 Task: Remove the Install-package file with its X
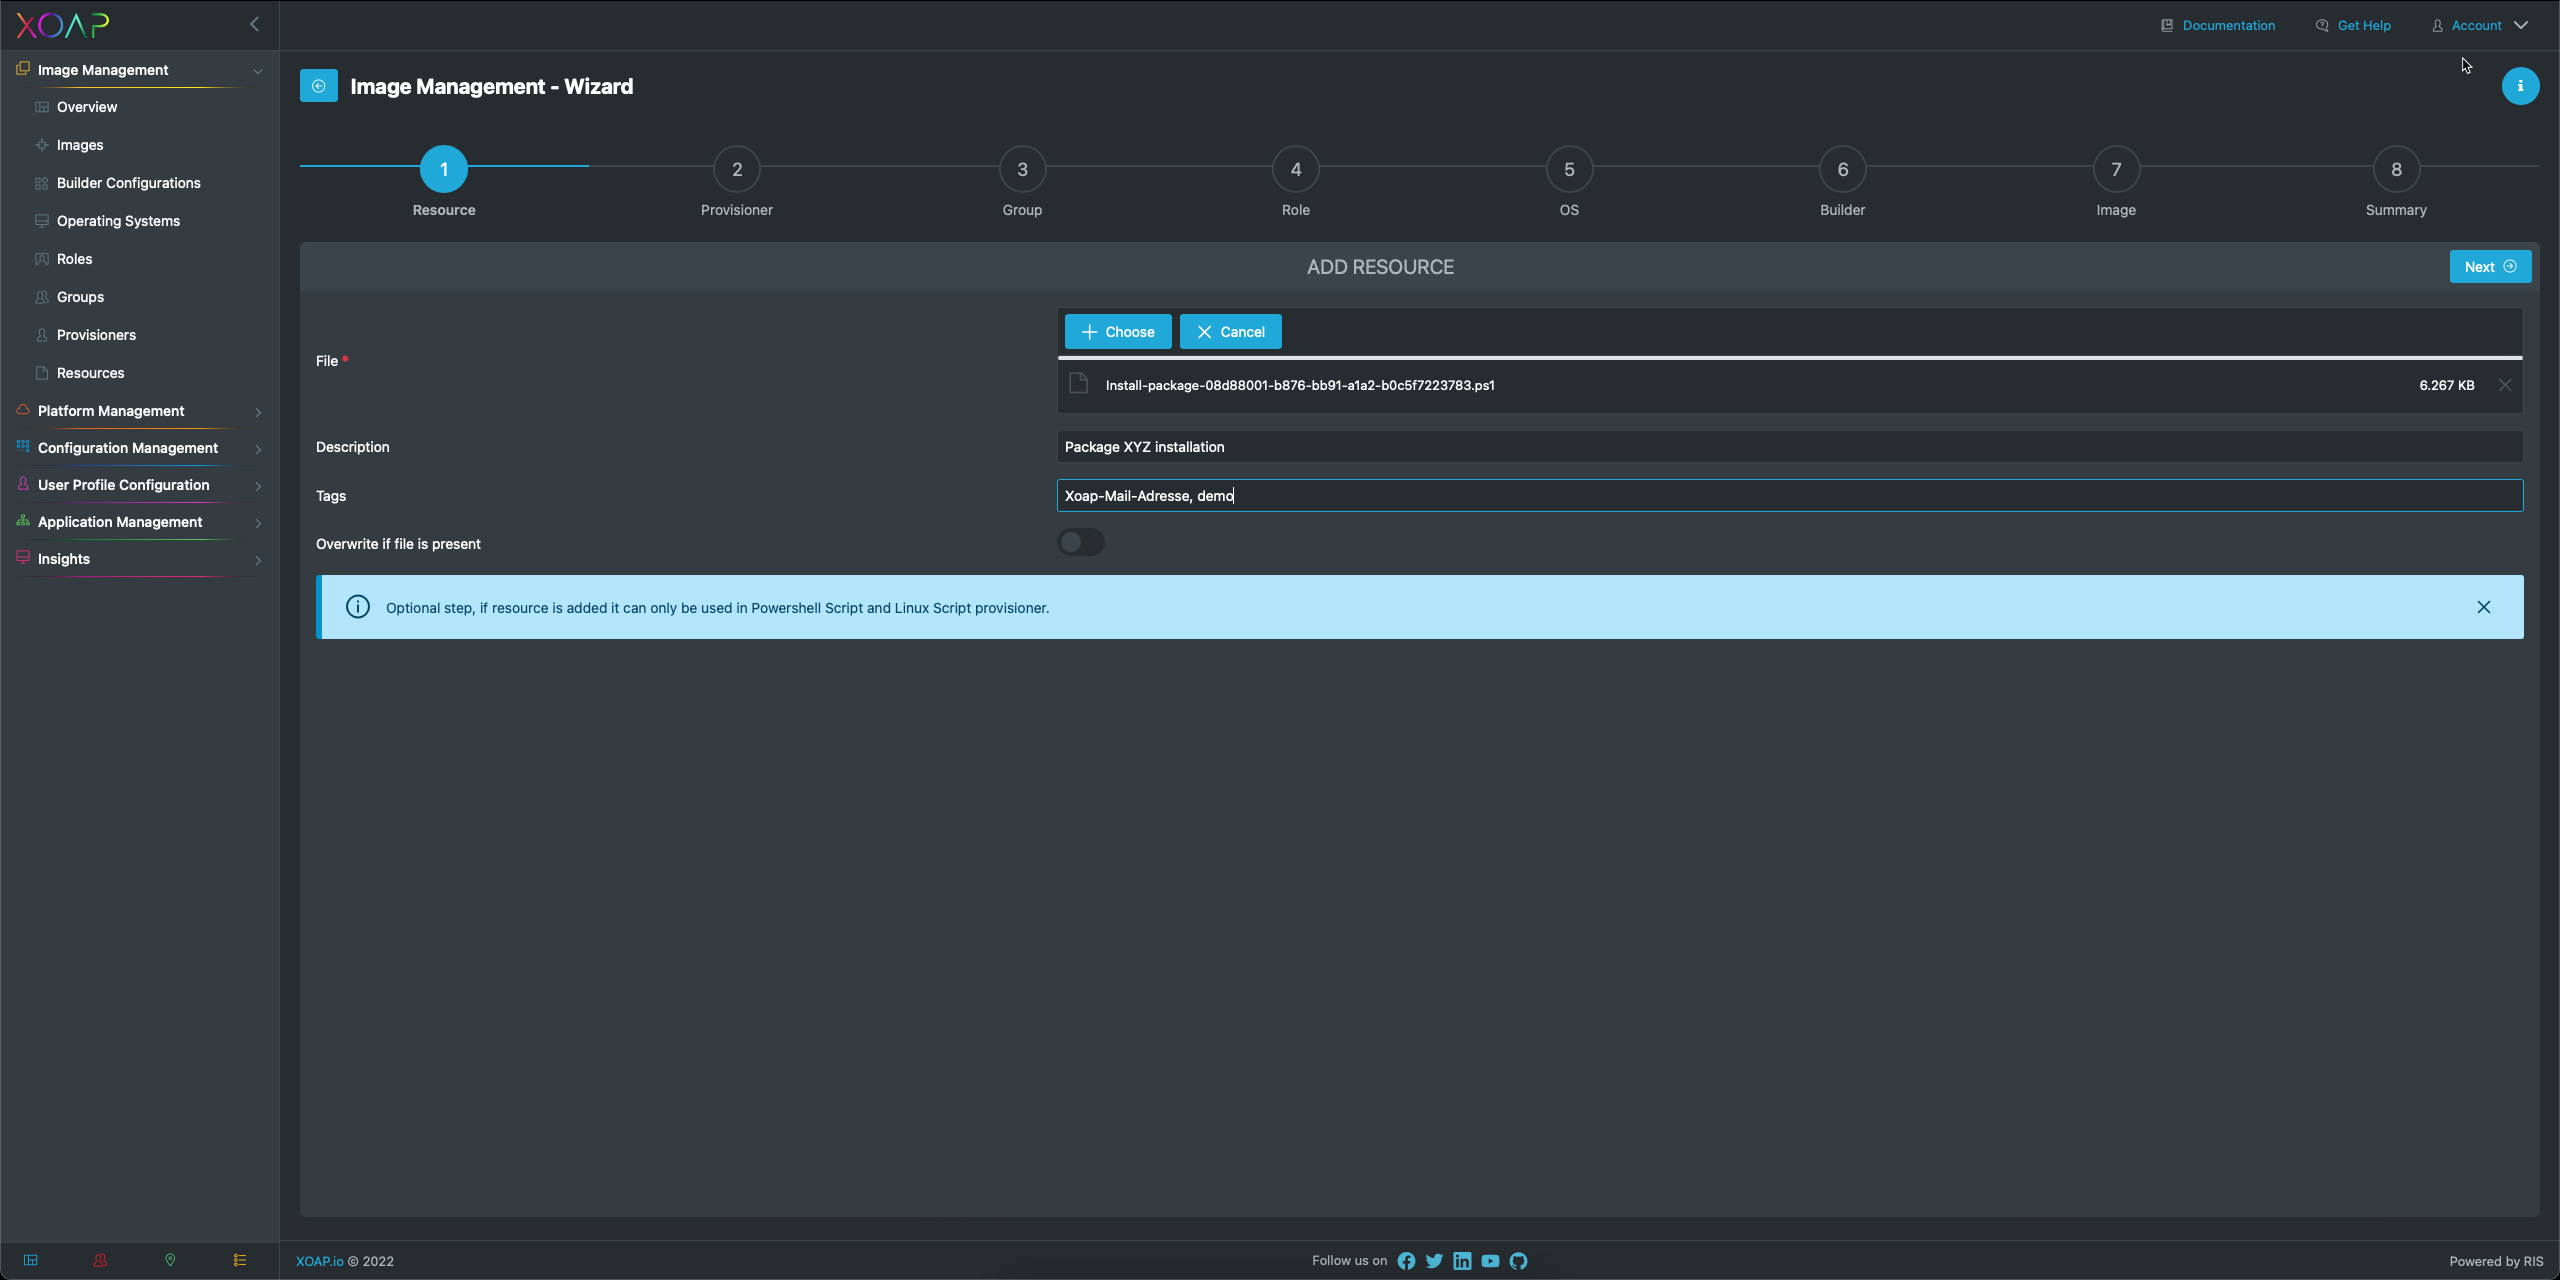click(2505, 385)
